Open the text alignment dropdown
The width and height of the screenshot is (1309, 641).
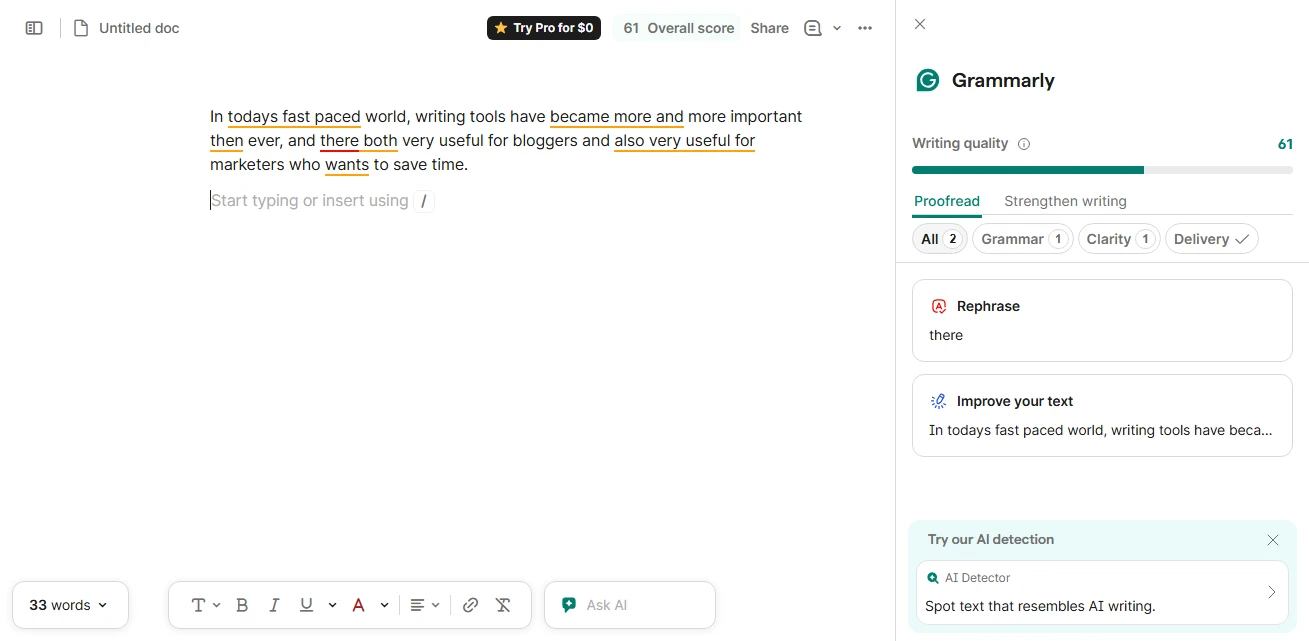(425, 605)
